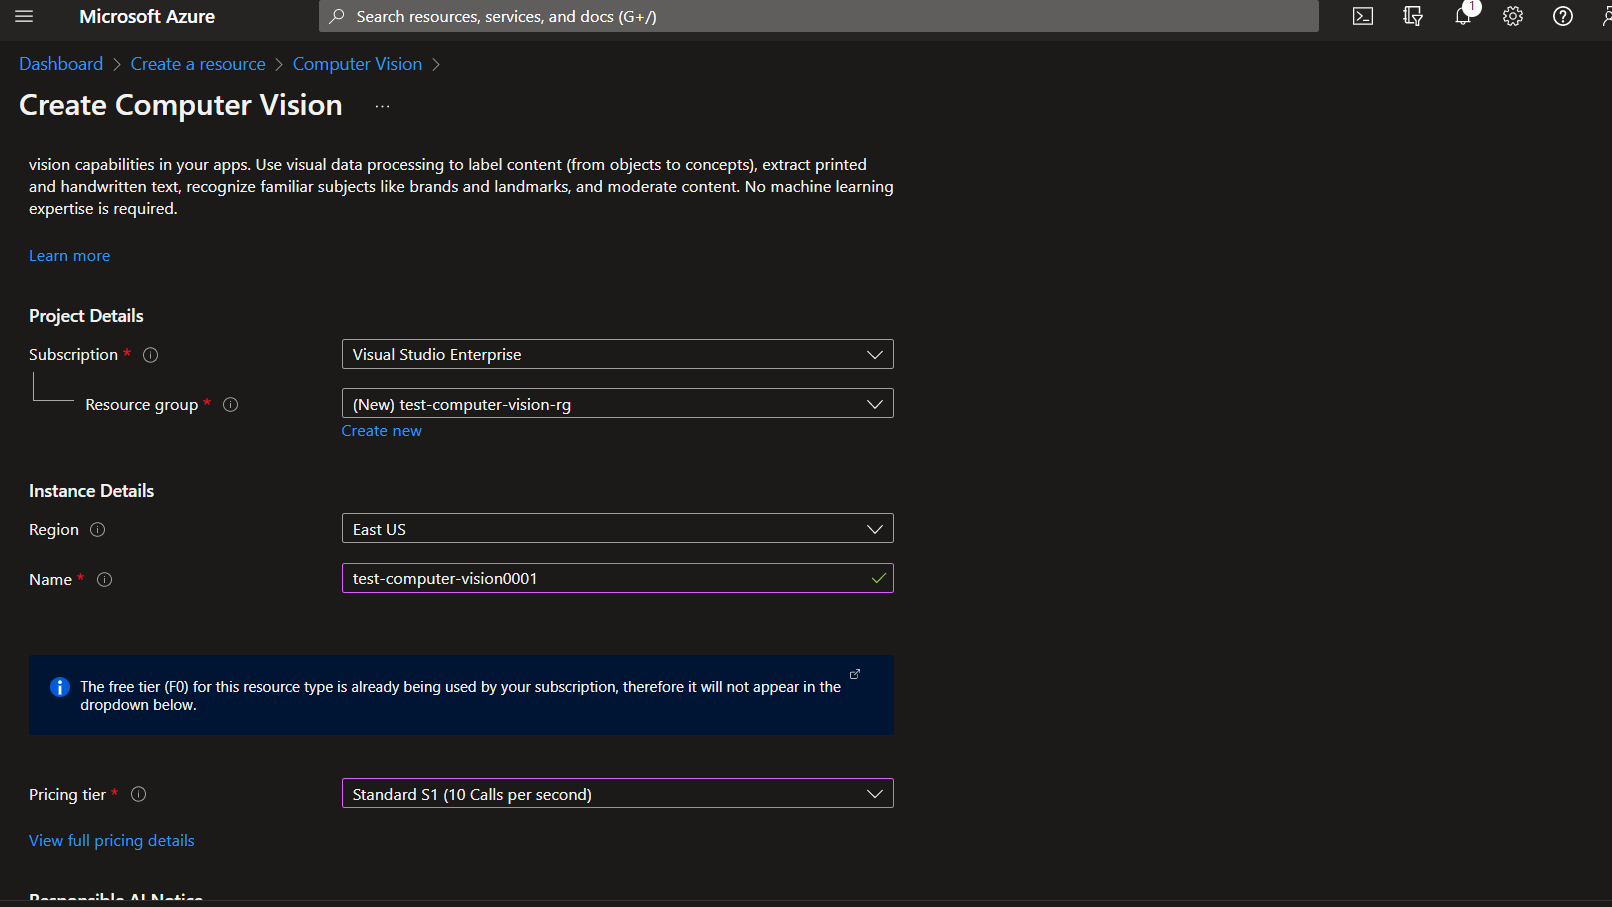This screenshot has width=1612, height=907.
Task: Go to Dashboard breadcrumb
Action: click(x=61, y=64)
